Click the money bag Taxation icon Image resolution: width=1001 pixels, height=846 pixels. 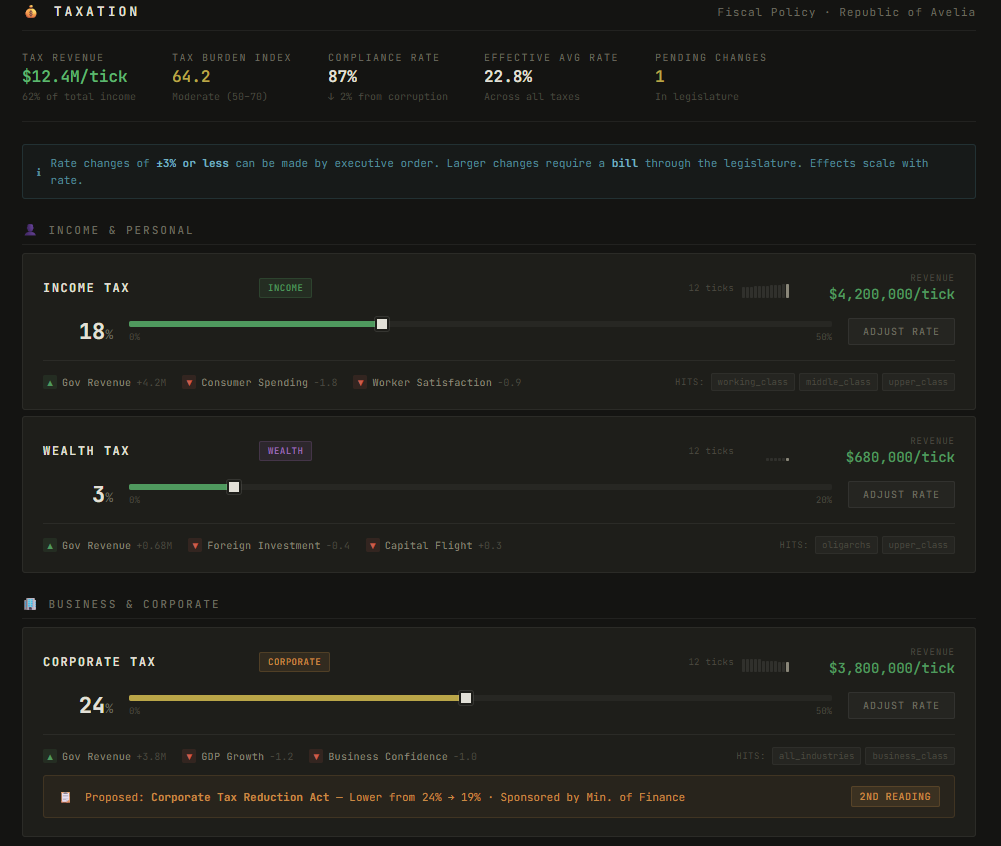[x=31, y=12]
